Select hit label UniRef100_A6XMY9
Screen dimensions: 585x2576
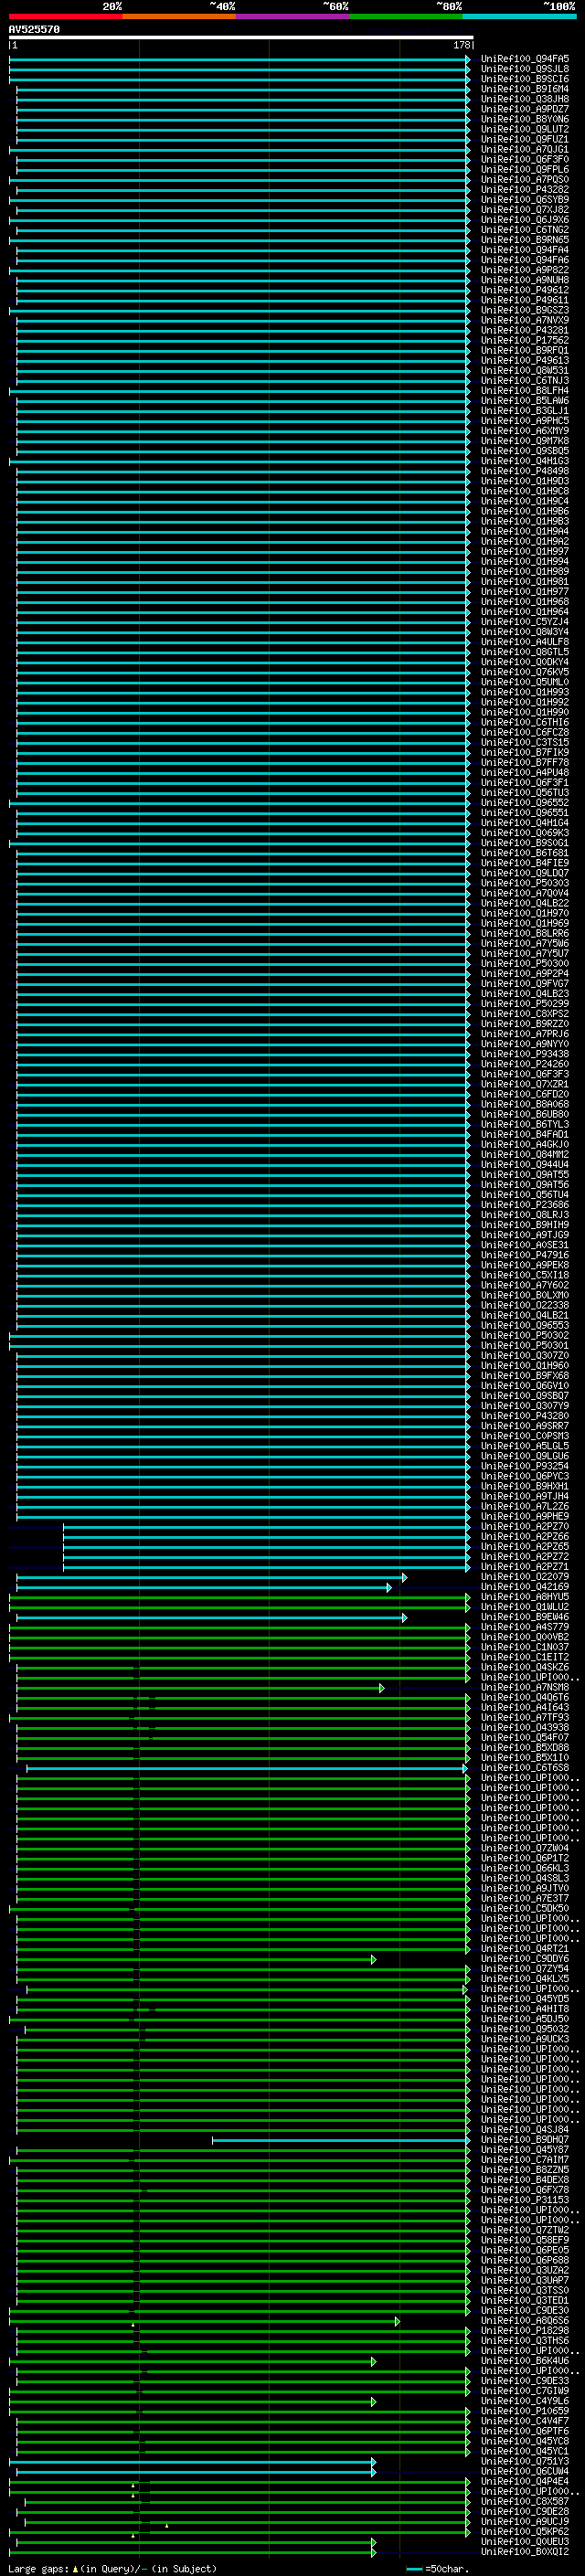click(525, 431)
